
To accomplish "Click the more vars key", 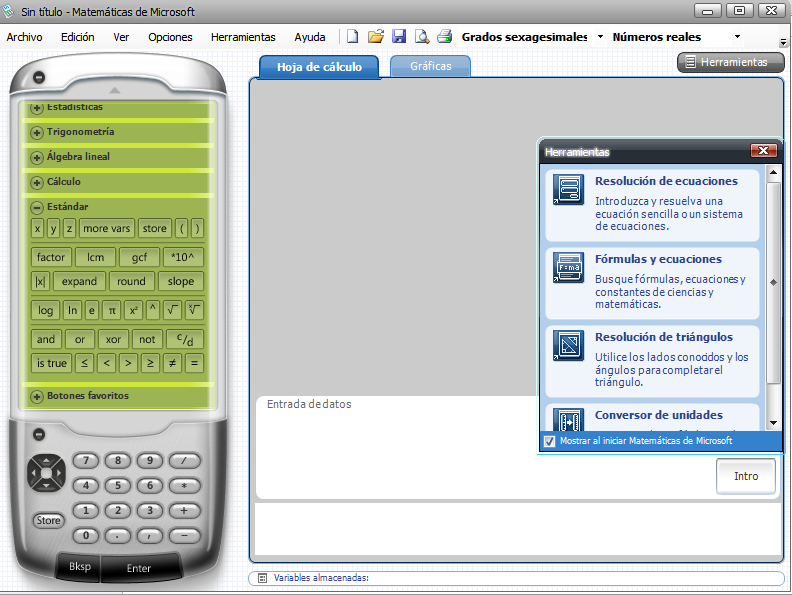I will [x=107, y=228].
